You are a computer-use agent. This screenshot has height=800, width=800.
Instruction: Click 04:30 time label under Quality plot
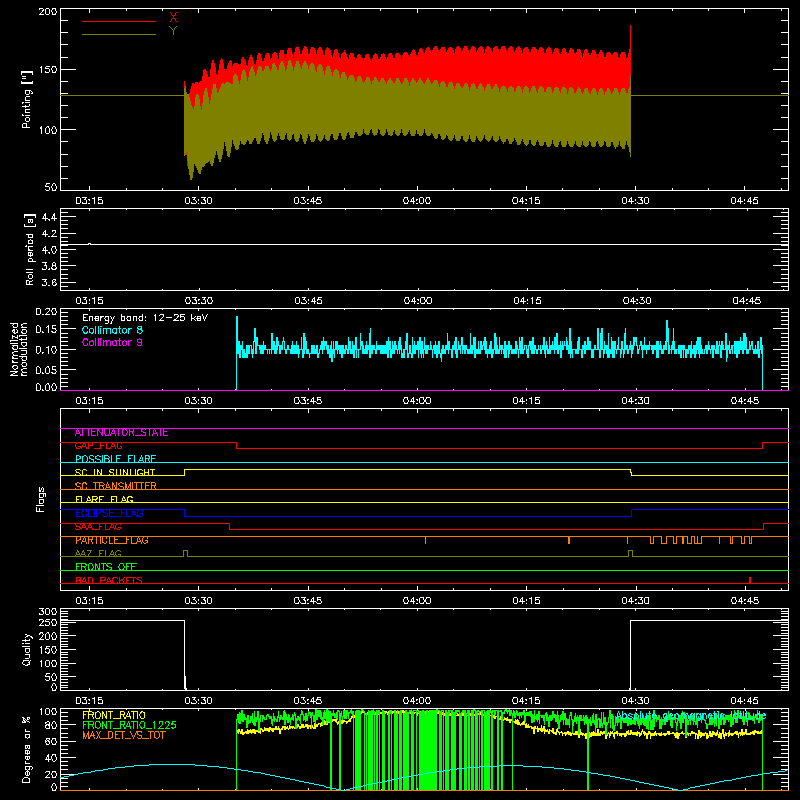pyautogui.click(x=636, y=701)
